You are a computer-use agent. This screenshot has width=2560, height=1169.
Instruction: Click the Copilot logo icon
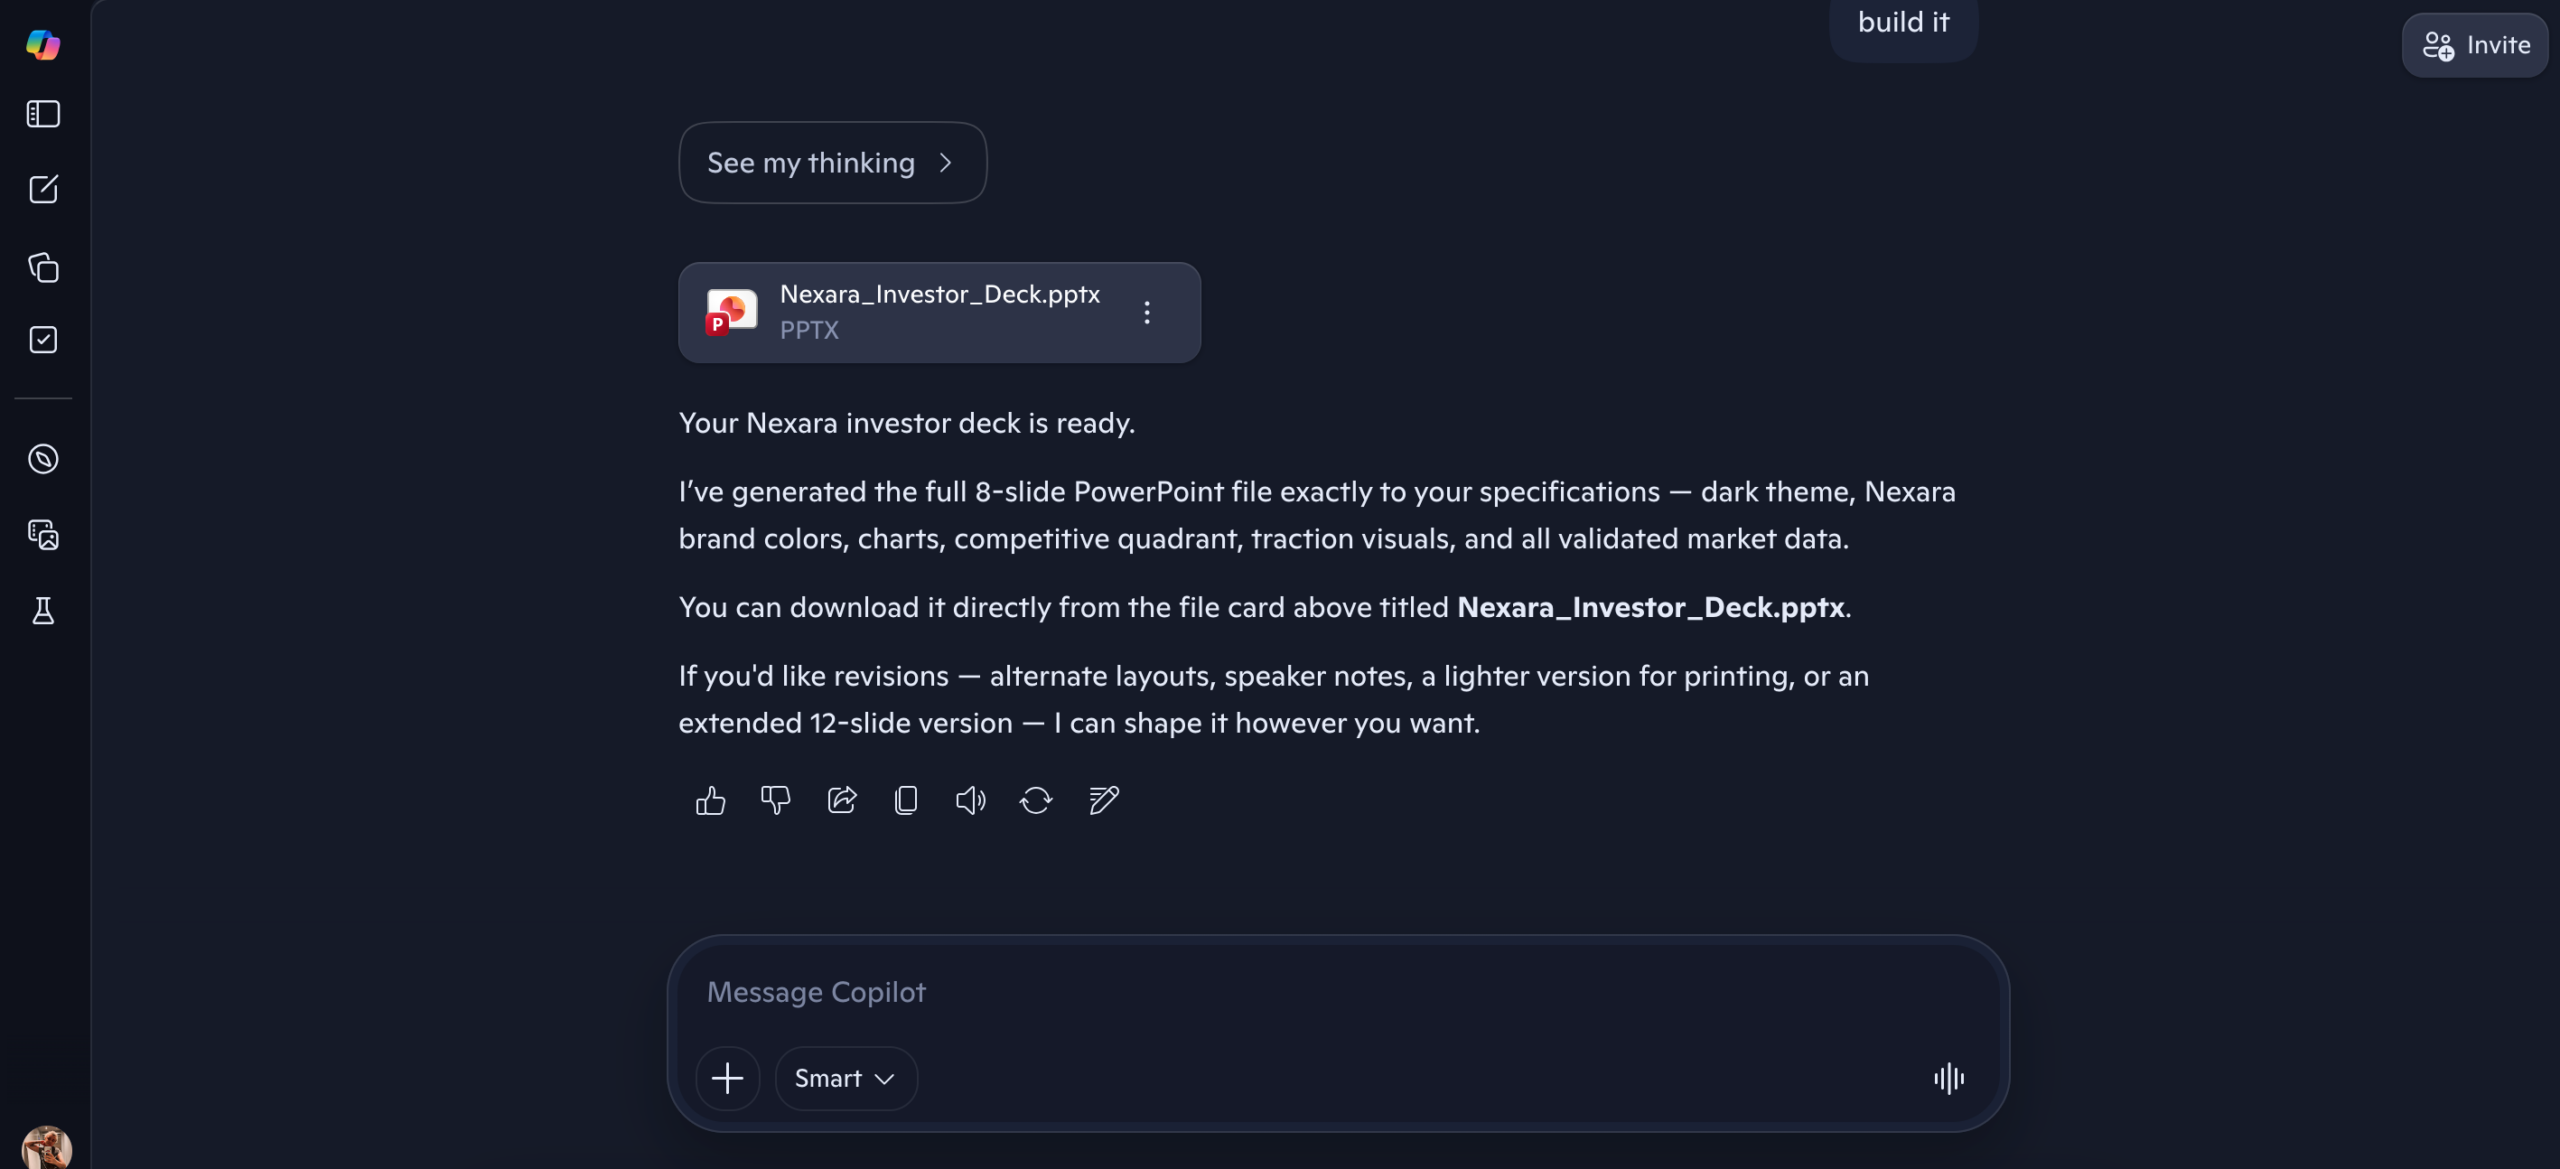click(x=43, y=45)
